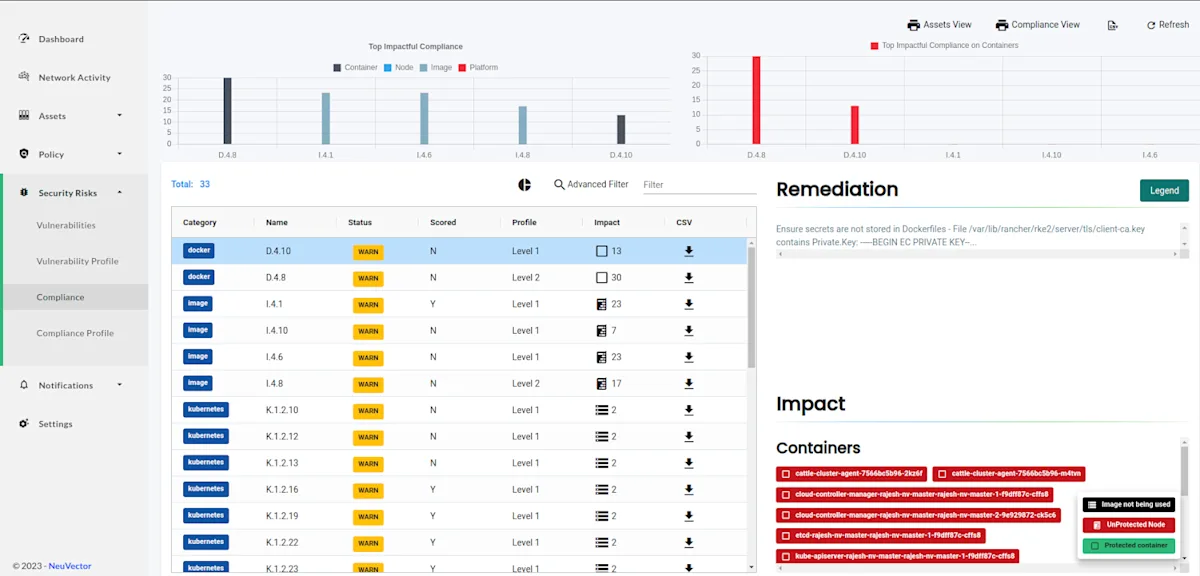Click the D.4.8 bar in container chart
This screenshot has width=1200, height=576.
click(756, 100)
